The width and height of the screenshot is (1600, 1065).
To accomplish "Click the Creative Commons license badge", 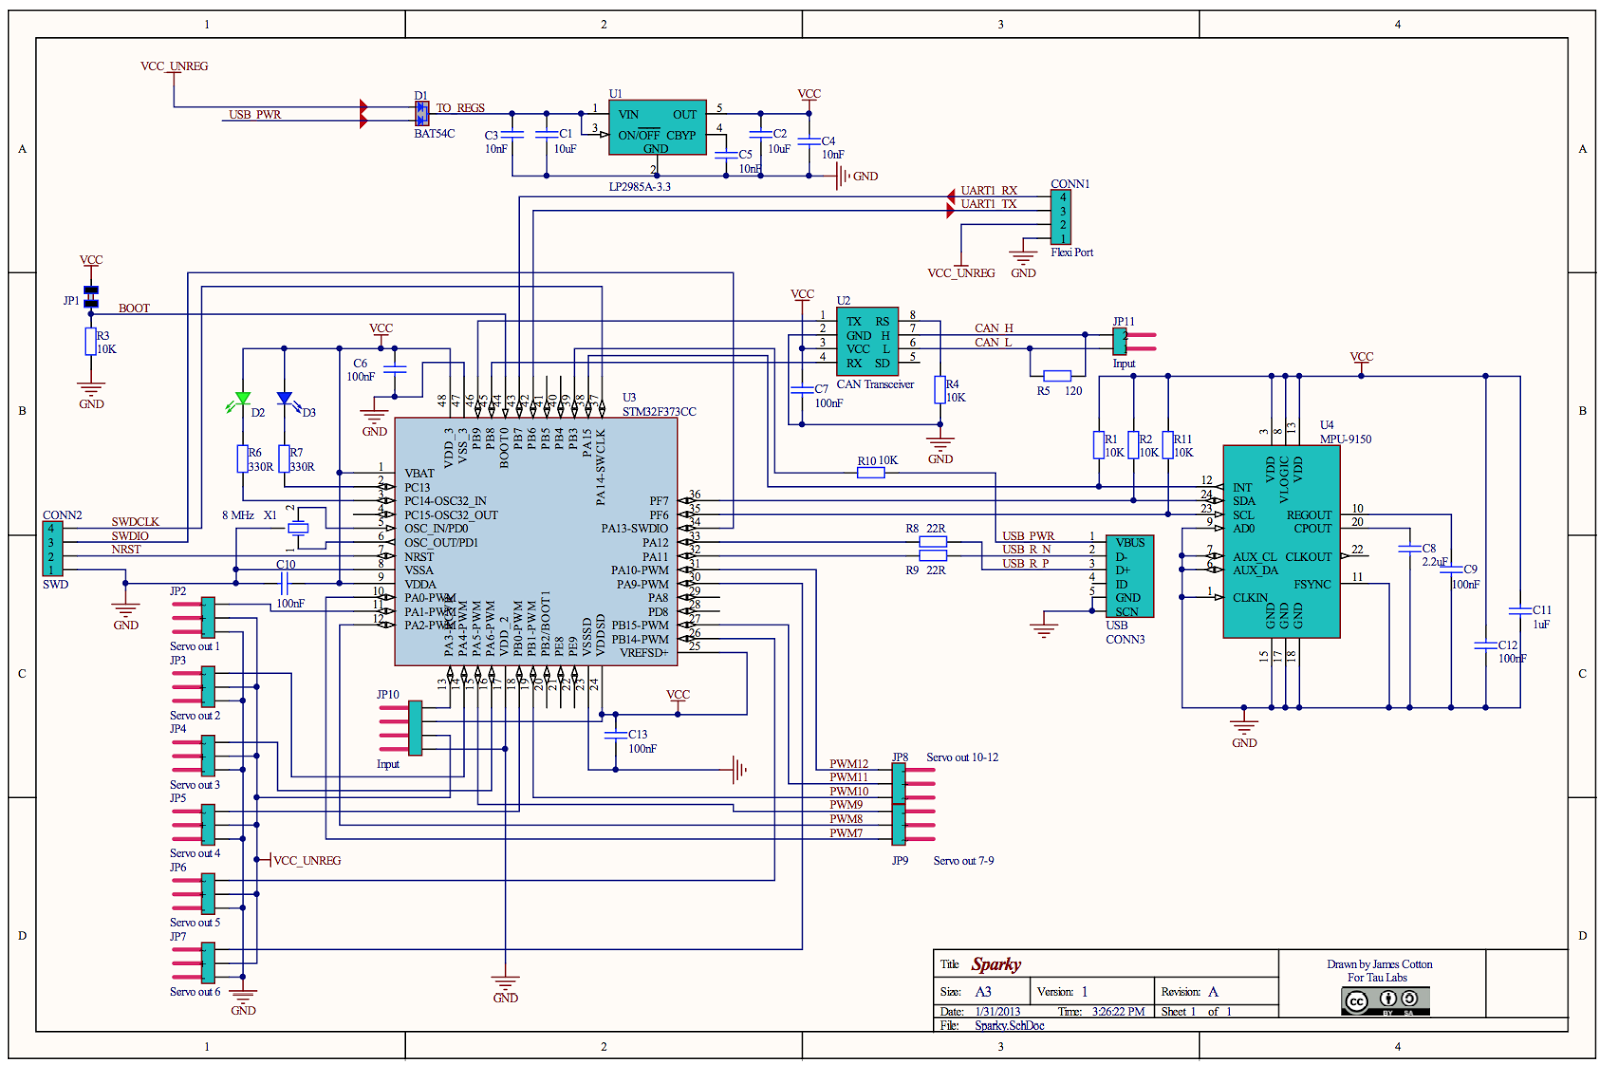I will tap(1386, 1001).
